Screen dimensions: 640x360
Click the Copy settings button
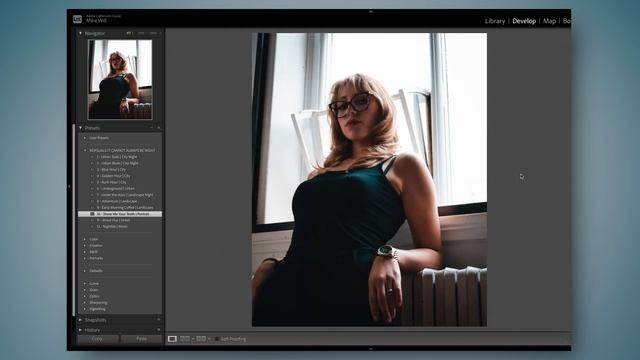coord(98,339)
